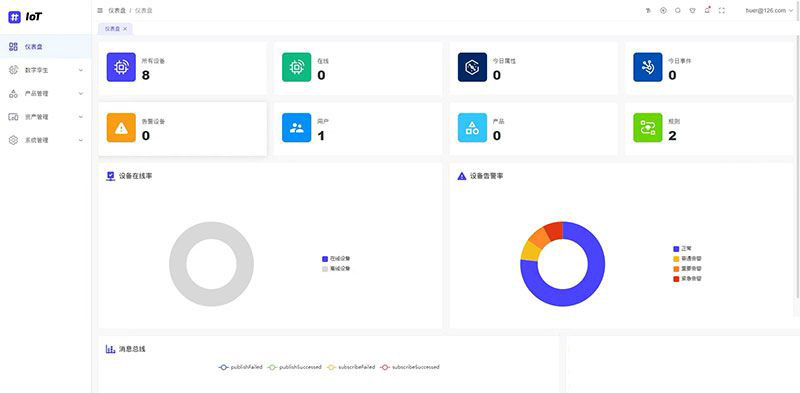
Task: Toggle yellow alarm legend item
Action: pyautogui.click(x=687, y=259)
